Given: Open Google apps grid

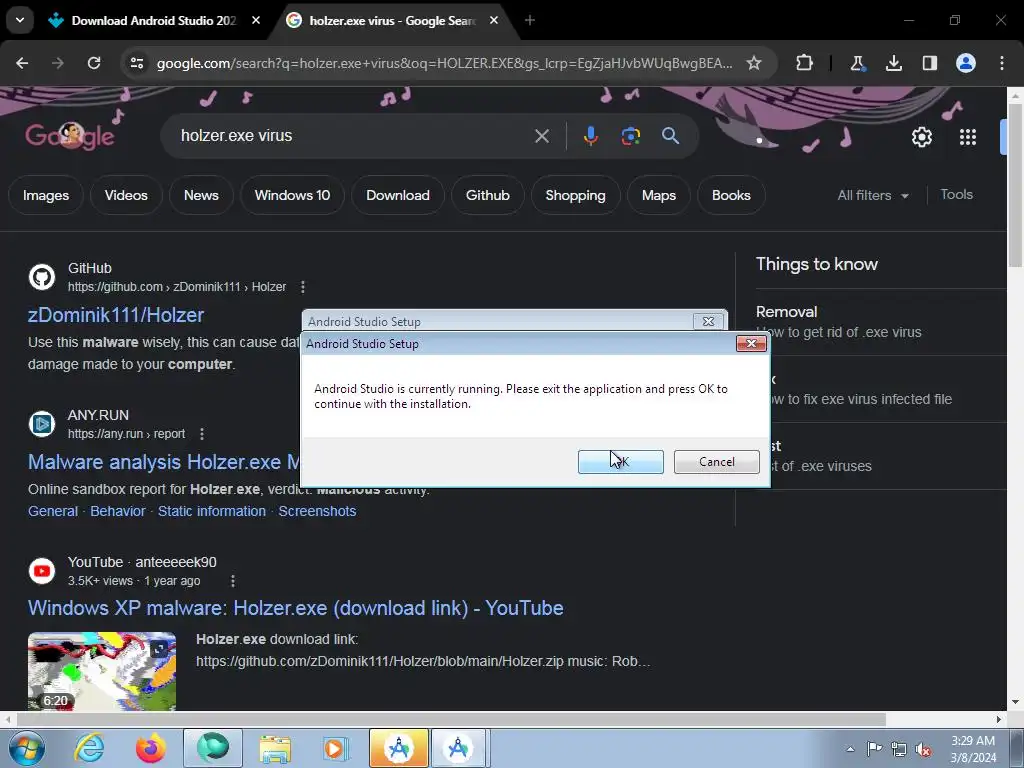Looking at the screenshot, I should [x=968, y=137].
